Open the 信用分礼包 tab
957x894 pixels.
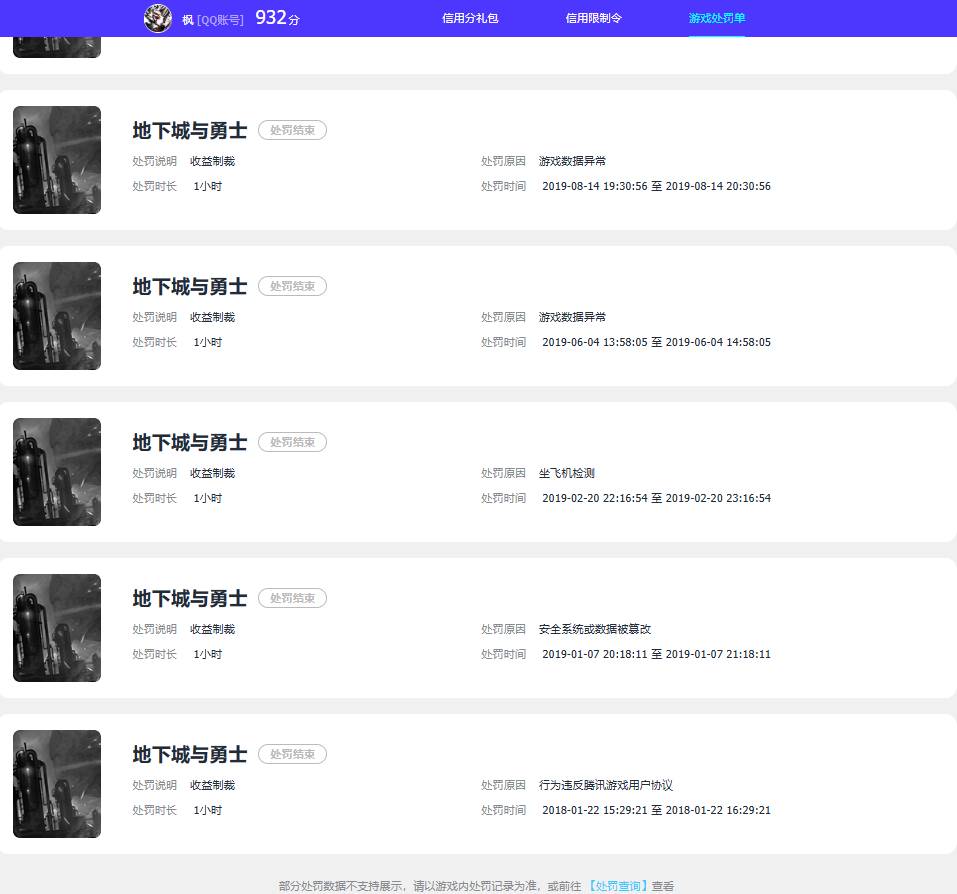point(470,18)
